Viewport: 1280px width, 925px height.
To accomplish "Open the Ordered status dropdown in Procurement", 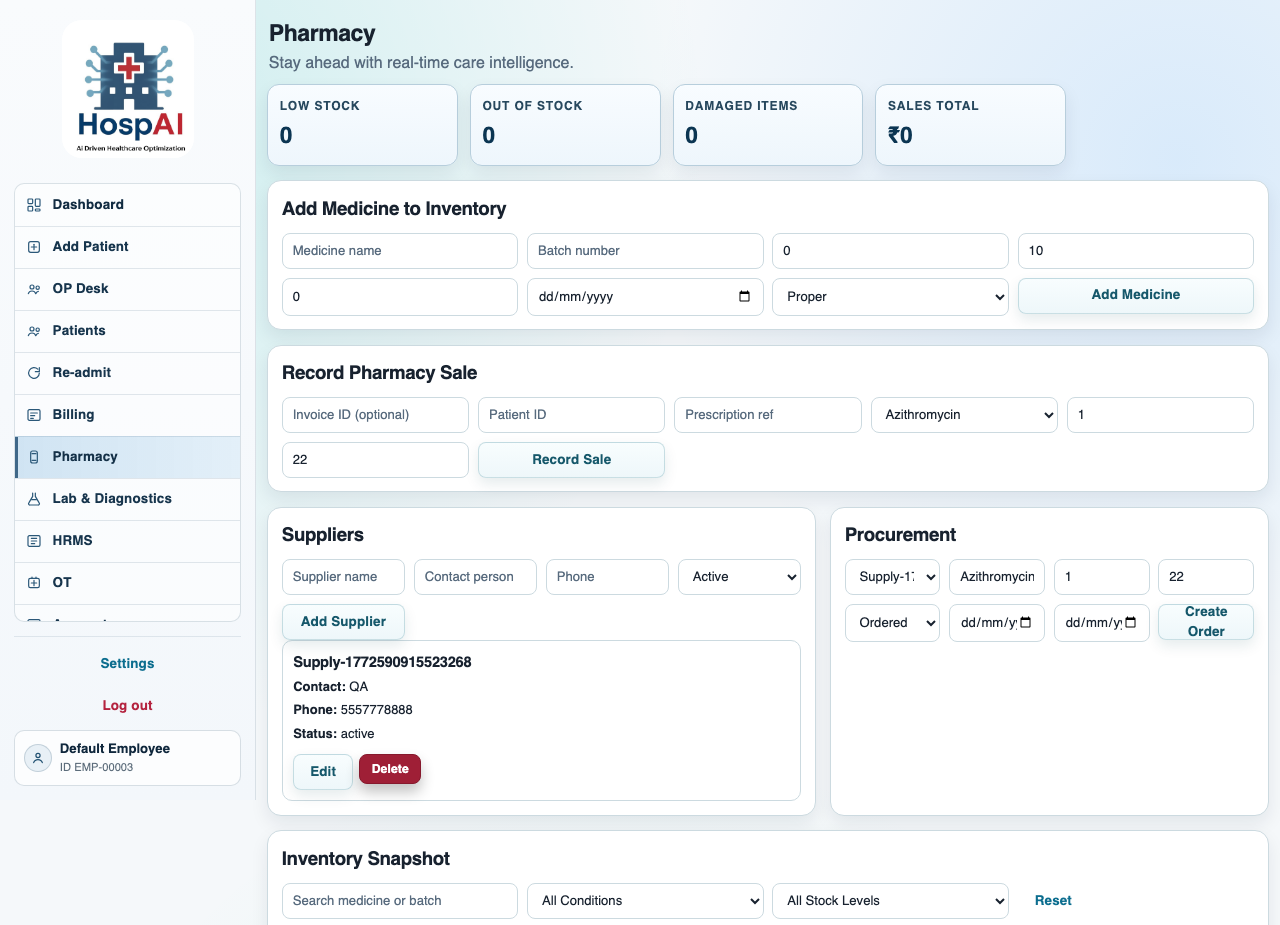I will pos(892,622).
